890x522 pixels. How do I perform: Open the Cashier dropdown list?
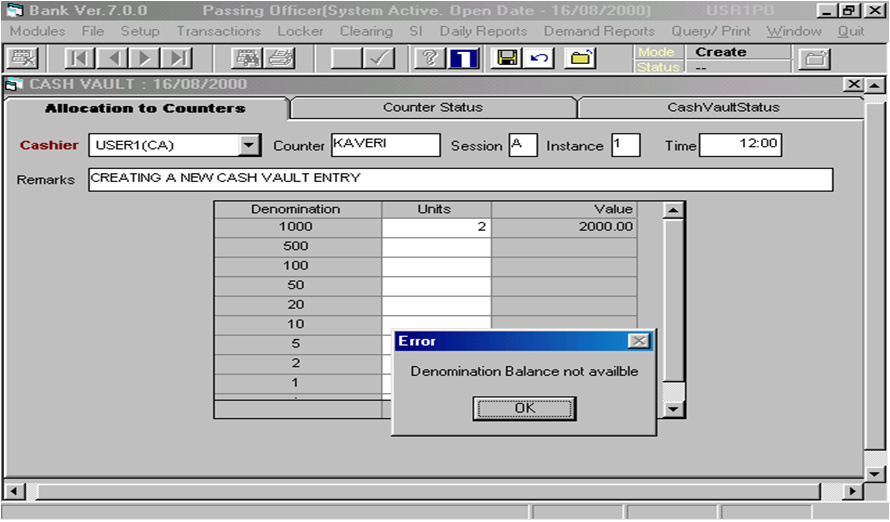pyautogui.click(x=249, y=146)
